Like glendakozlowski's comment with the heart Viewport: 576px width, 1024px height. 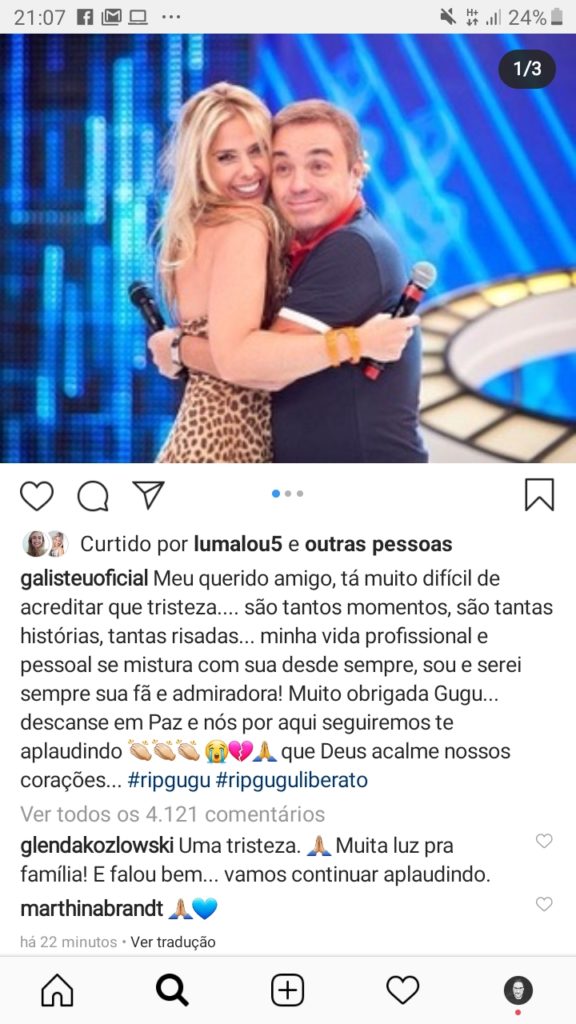coord(544,841)
